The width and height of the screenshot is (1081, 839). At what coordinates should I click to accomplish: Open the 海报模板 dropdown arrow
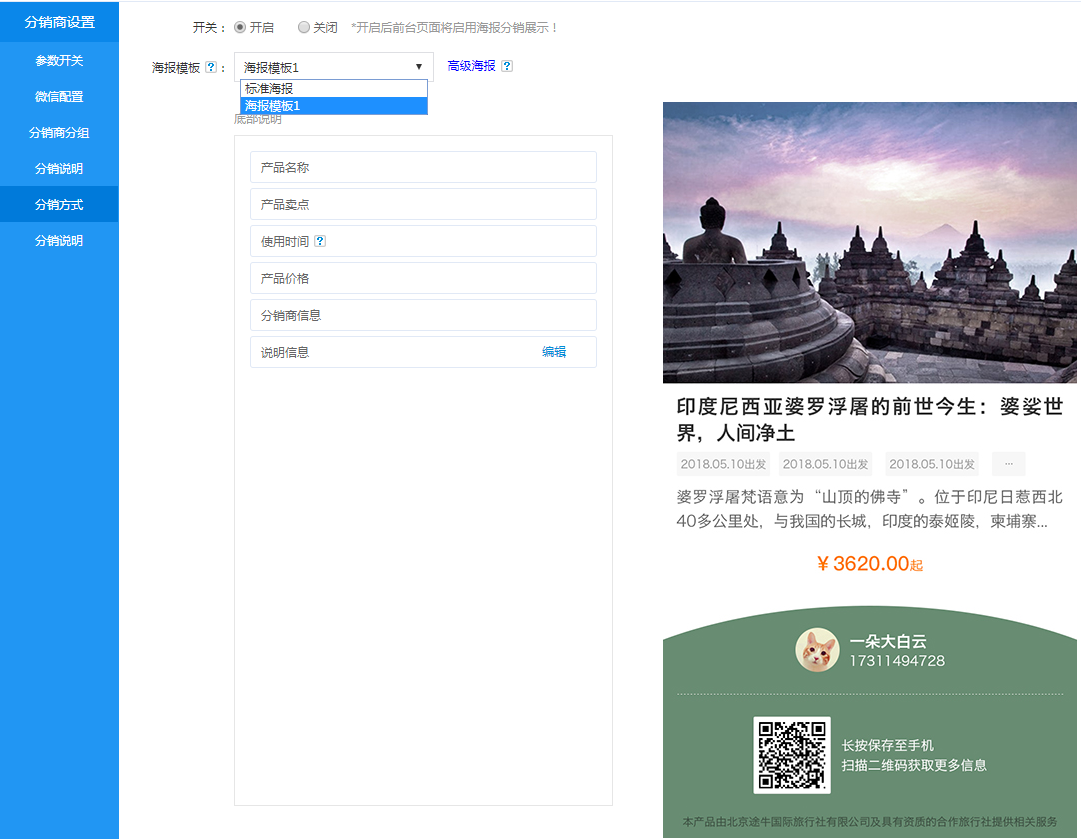tap(419, 67)
